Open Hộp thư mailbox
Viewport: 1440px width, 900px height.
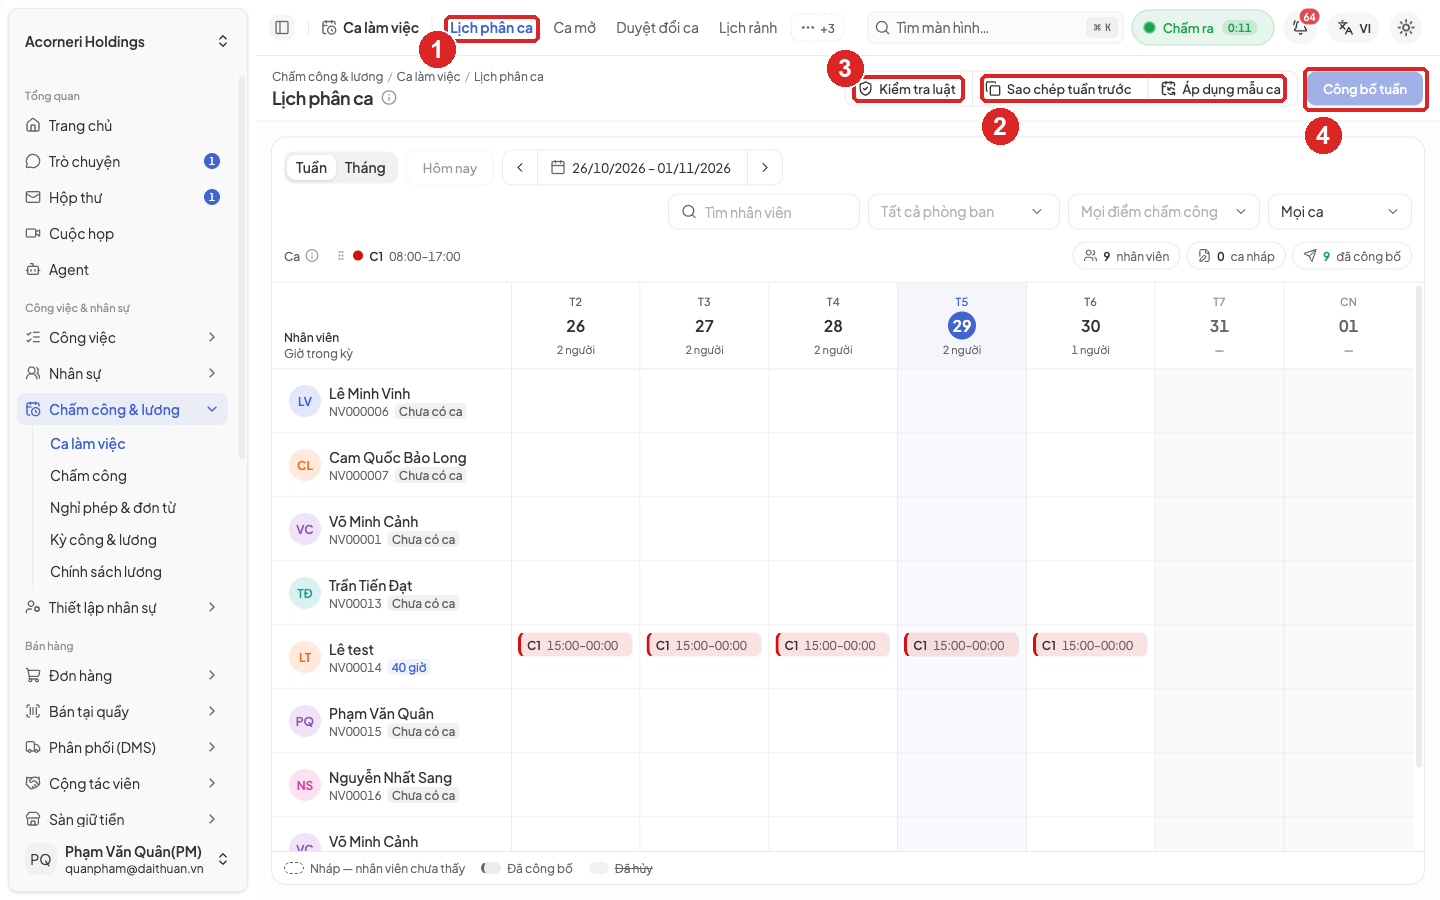point(123,198)
